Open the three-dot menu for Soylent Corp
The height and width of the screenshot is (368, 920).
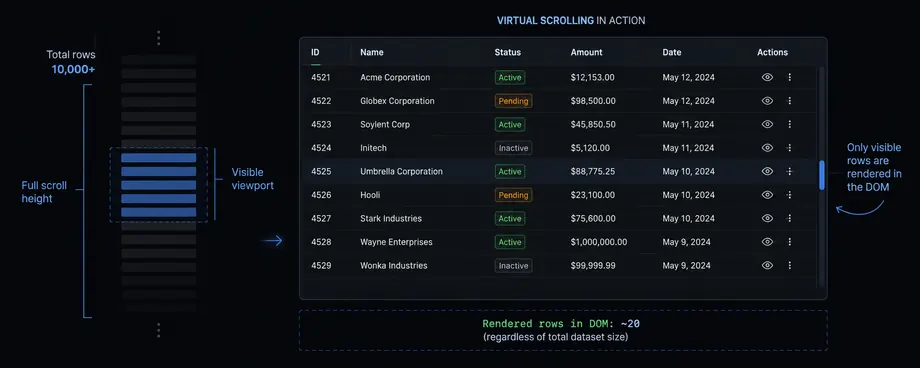(789, 124)
